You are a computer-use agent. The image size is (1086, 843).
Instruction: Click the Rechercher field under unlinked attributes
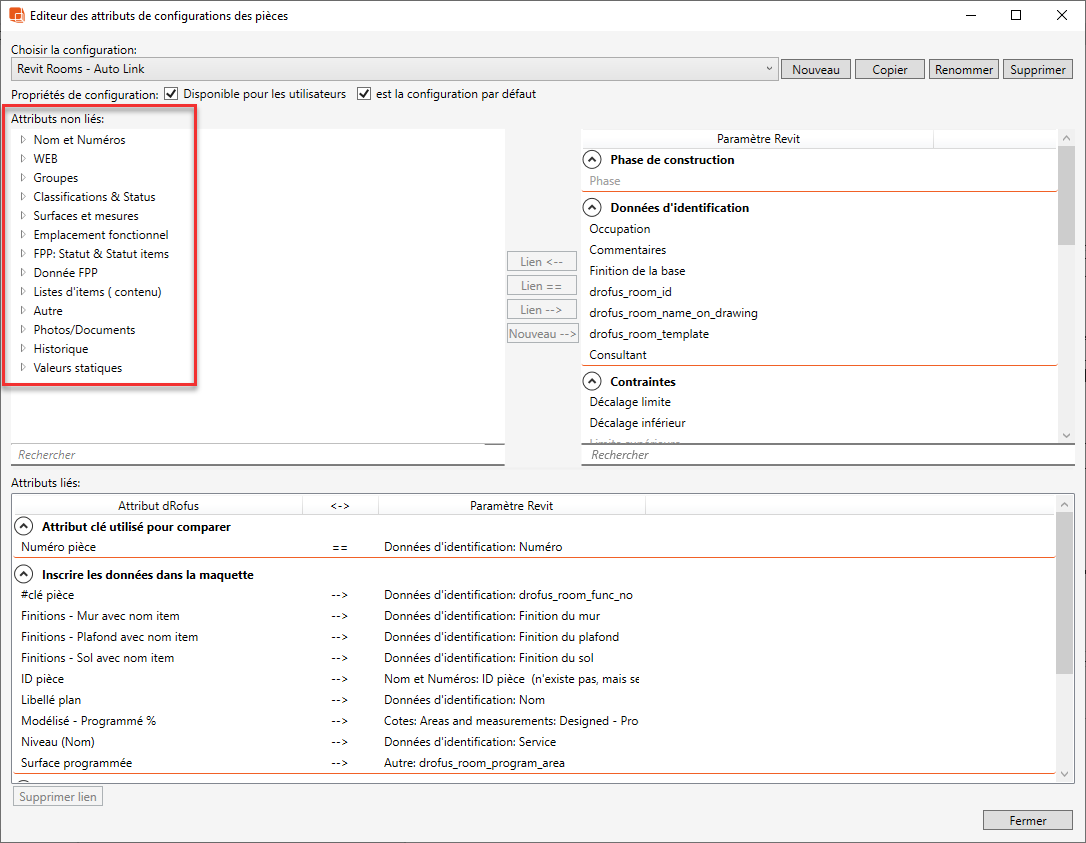coord(257,455)
